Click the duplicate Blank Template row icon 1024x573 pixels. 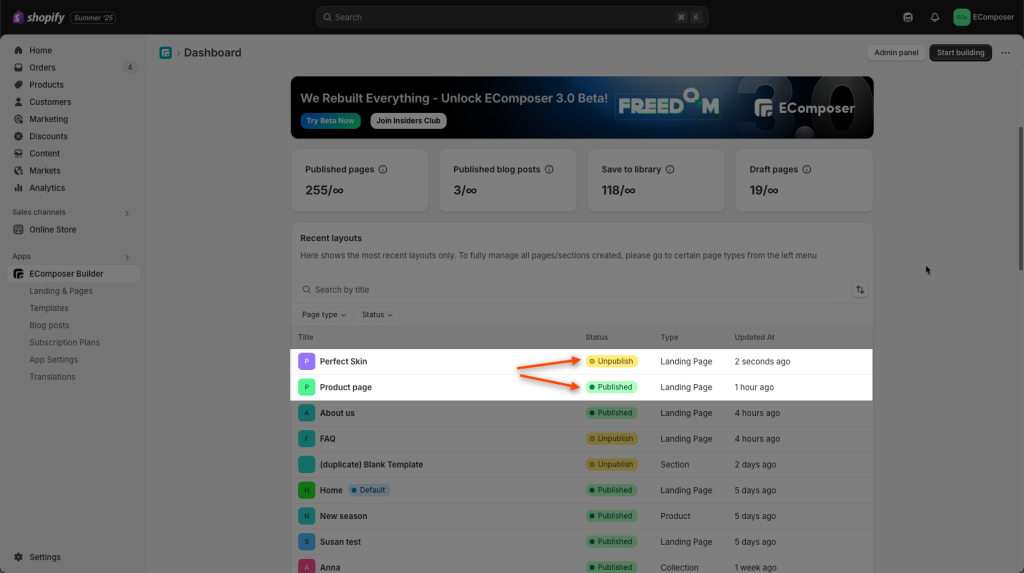pyautogui.click(x=306, y=465)
